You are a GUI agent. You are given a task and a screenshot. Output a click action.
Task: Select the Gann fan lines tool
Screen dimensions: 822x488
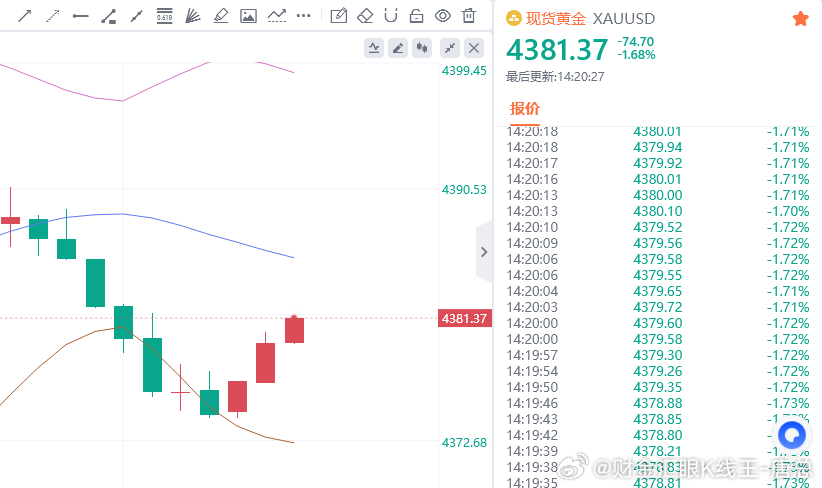(x=192, y=16)
